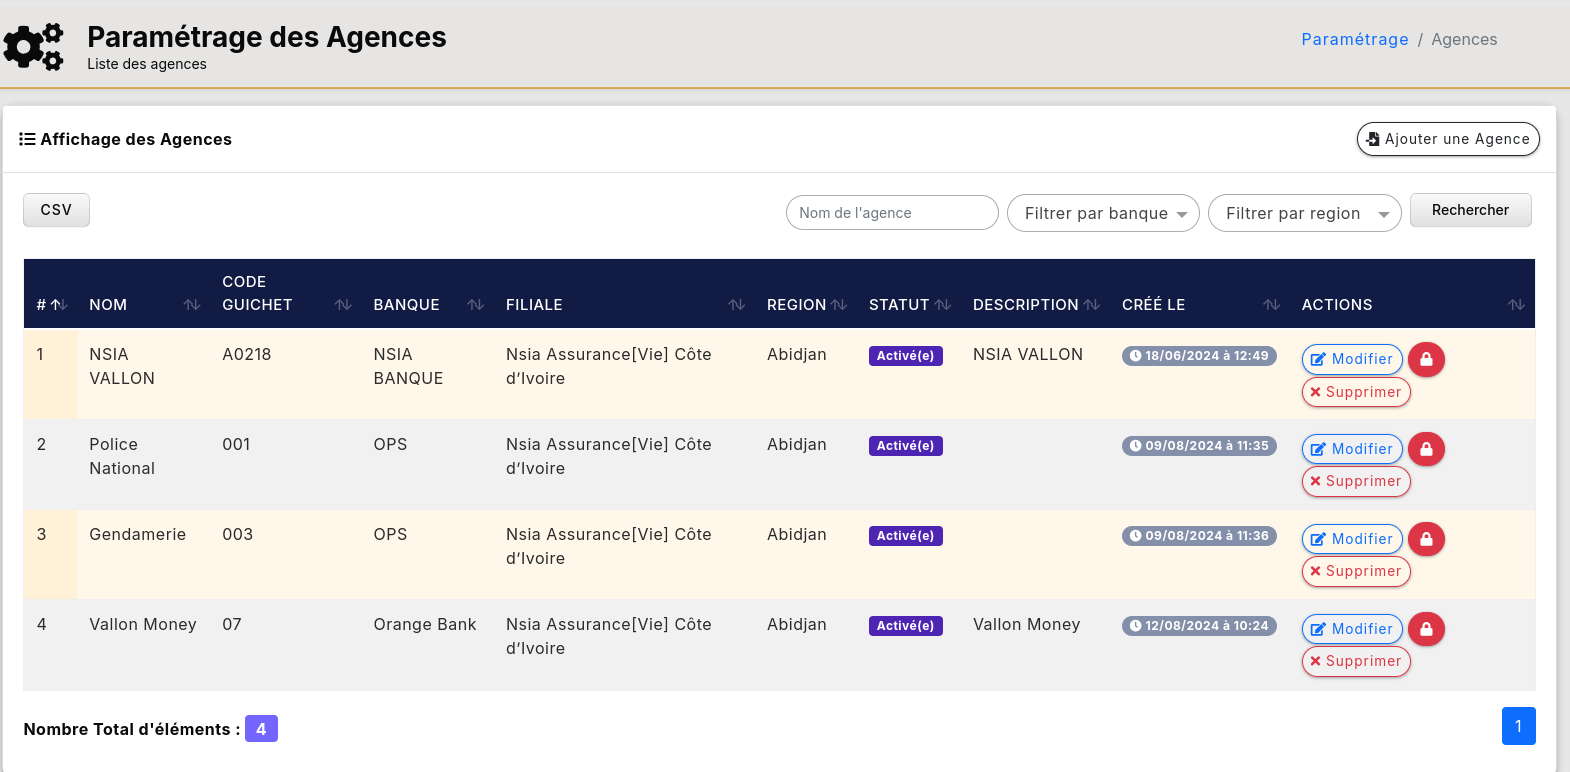
Task: Edit NSIA VALLON using Modifier
Action: 1352,359
